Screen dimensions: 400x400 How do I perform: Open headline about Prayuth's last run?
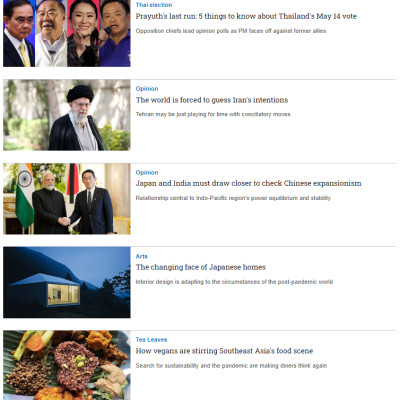tap(246, 16)
